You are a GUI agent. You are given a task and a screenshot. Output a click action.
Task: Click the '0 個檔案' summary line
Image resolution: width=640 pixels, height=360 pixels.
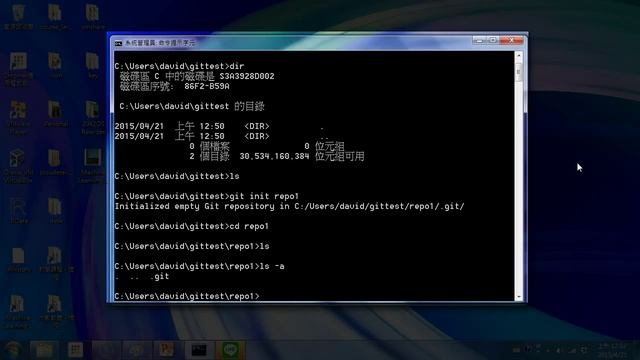(267, 146)
